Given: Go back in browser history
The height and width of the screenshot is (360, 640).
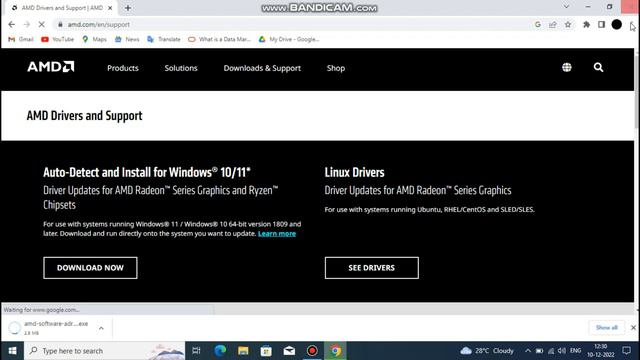Looking at the screenshot, I should (11, 24).
